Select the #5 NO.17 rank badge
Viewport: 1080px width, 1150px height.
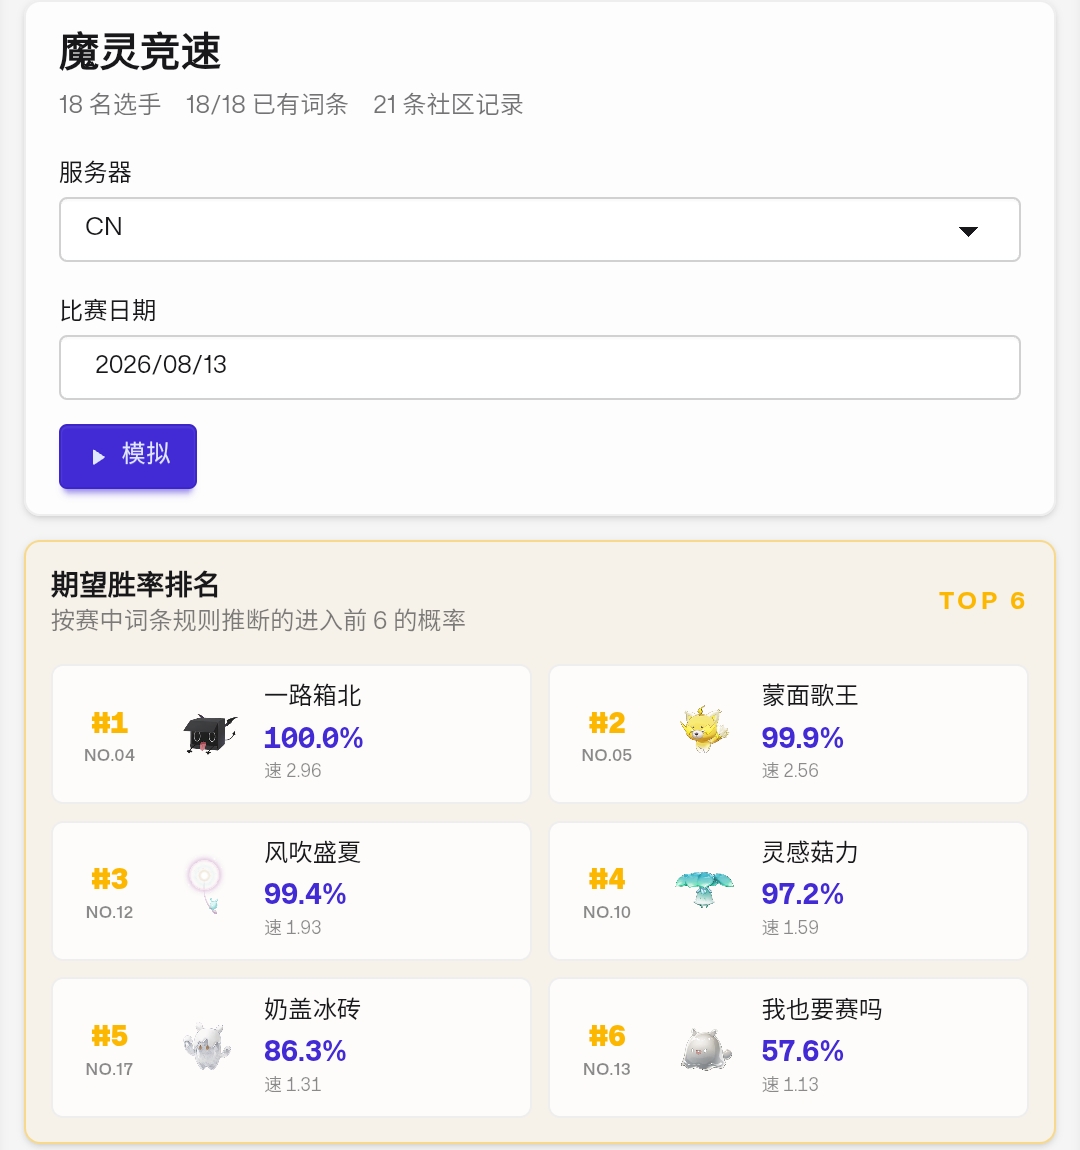tap(109, 1048)
